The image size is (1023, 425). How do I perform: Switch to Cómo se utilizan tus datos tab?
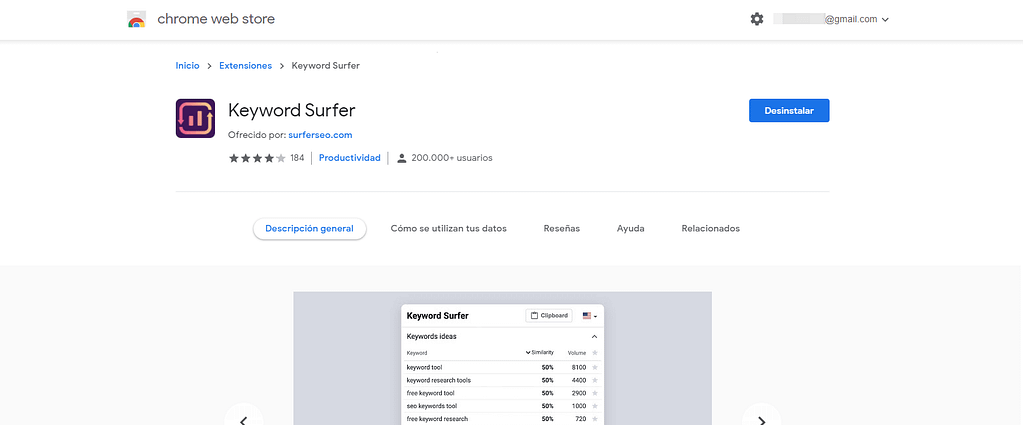448,228
